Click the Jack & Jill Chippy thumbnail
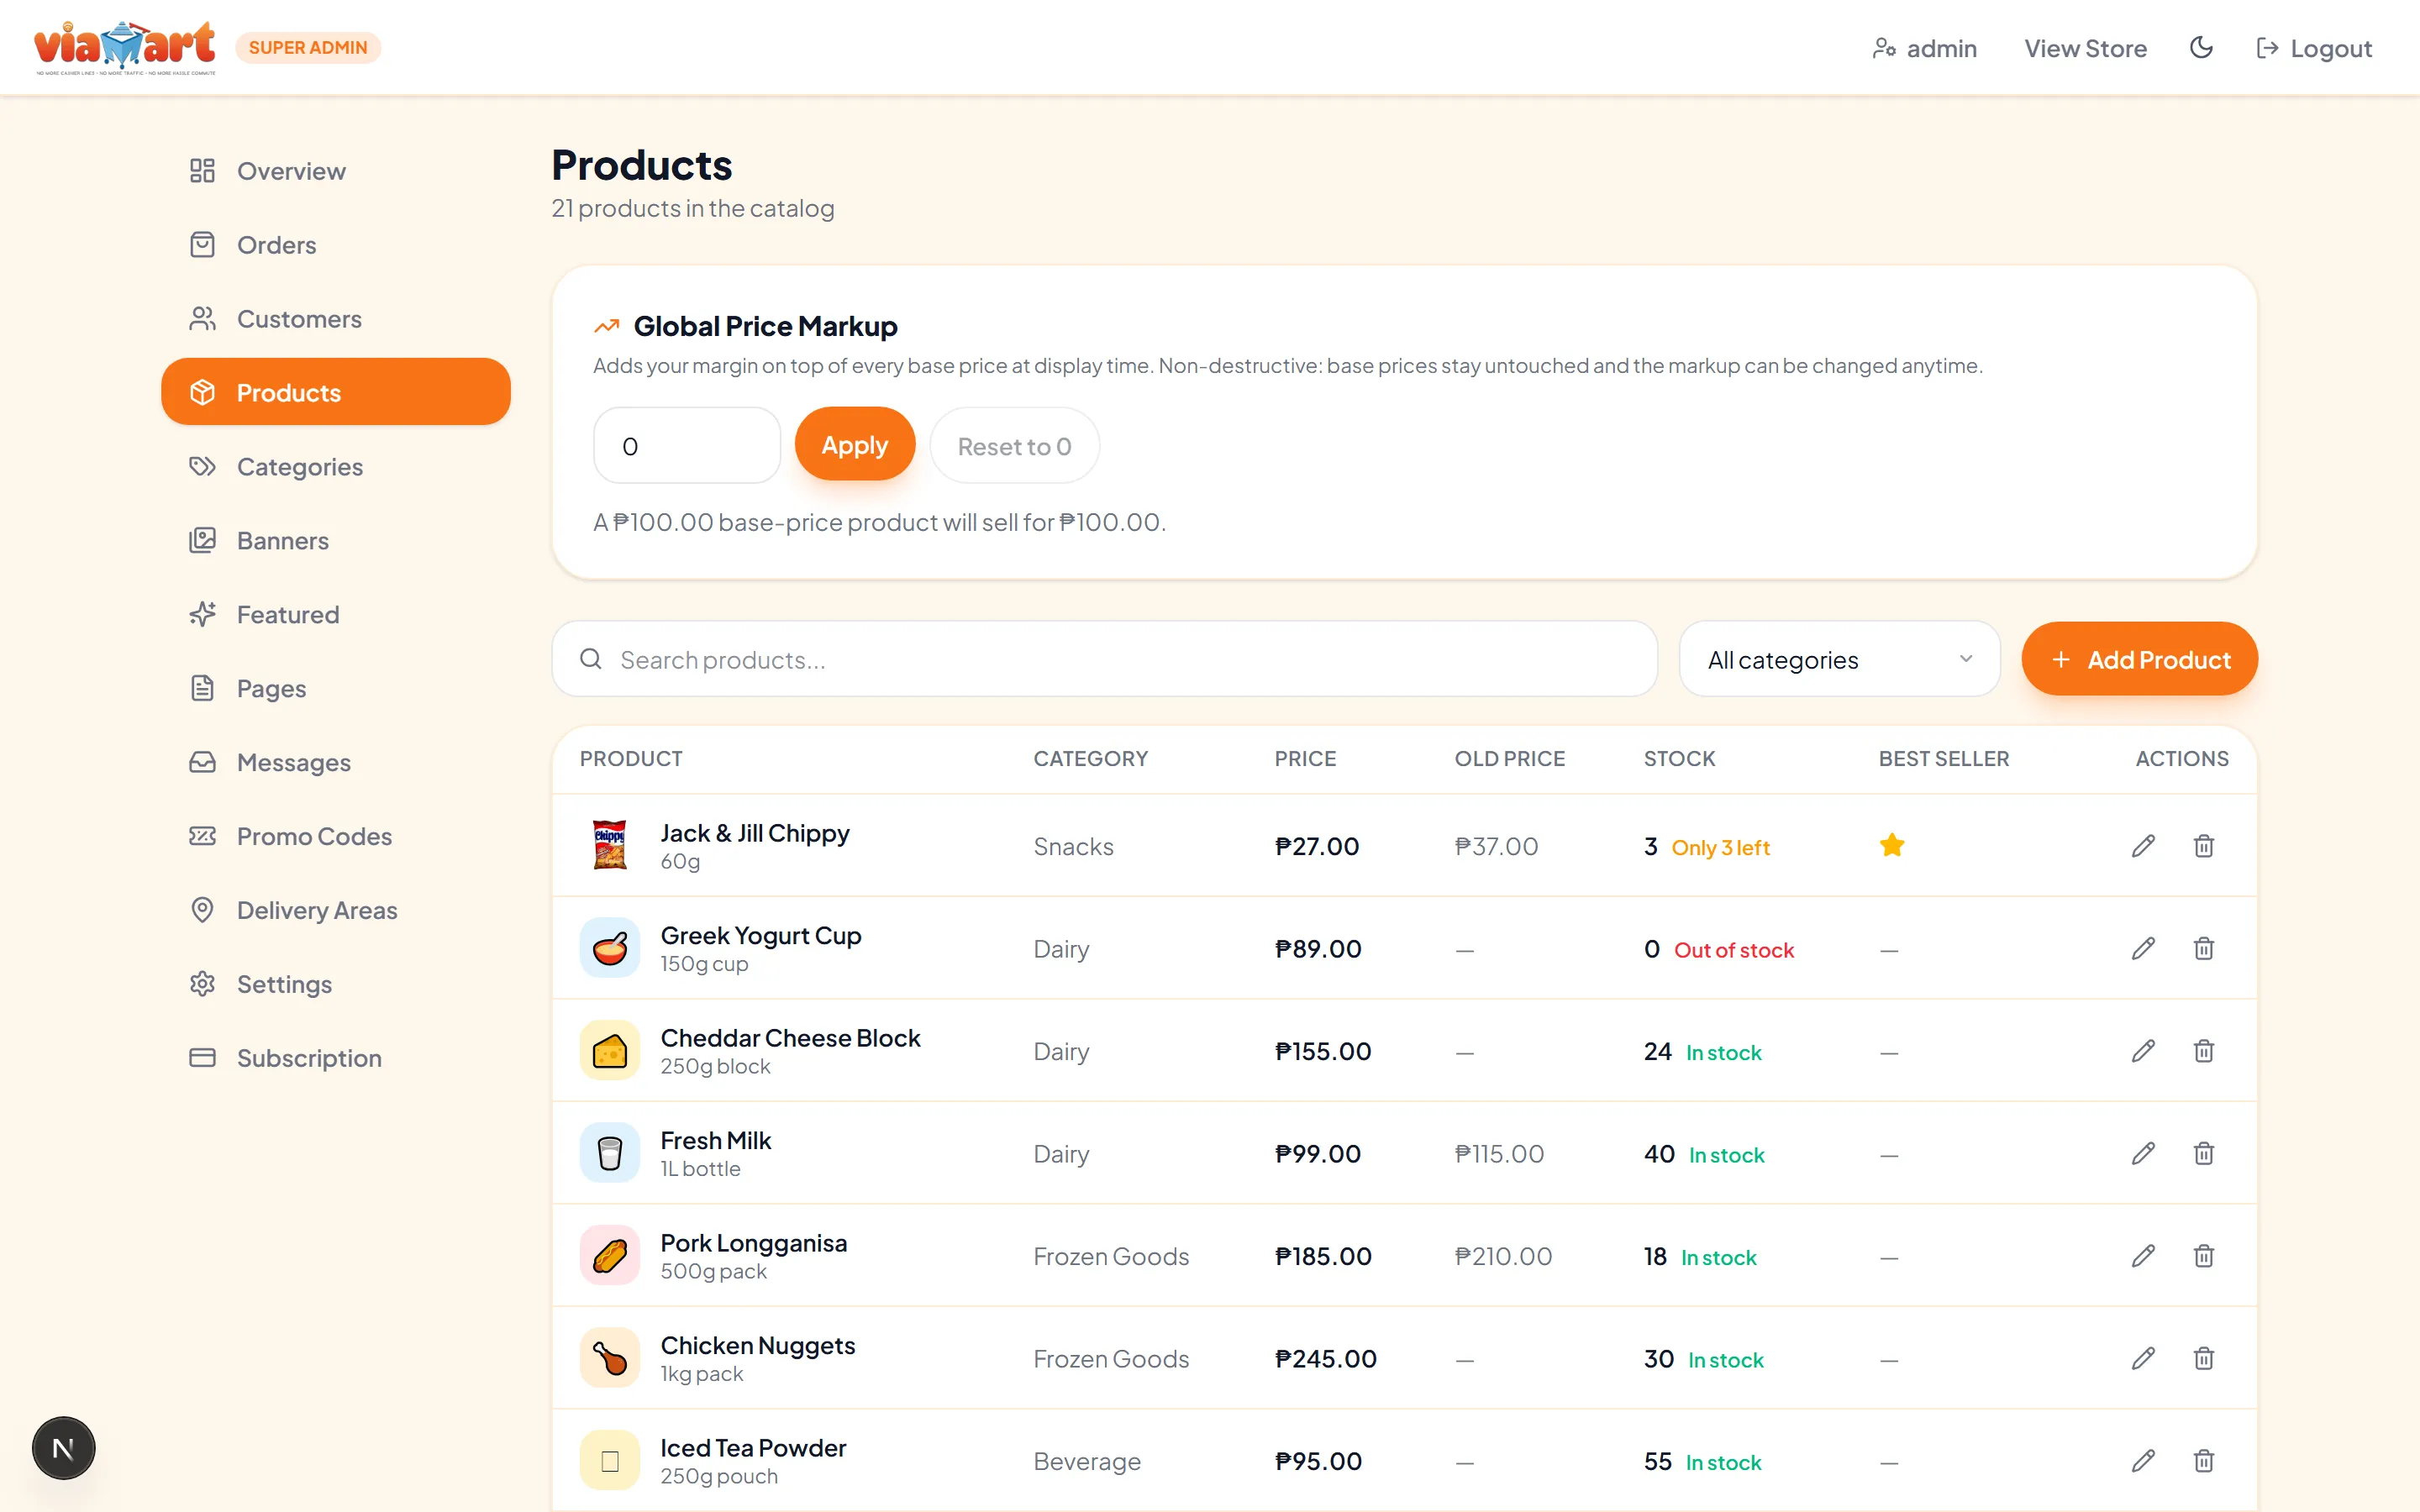This screenshot has height=1512, width=2420. [609, 846]
